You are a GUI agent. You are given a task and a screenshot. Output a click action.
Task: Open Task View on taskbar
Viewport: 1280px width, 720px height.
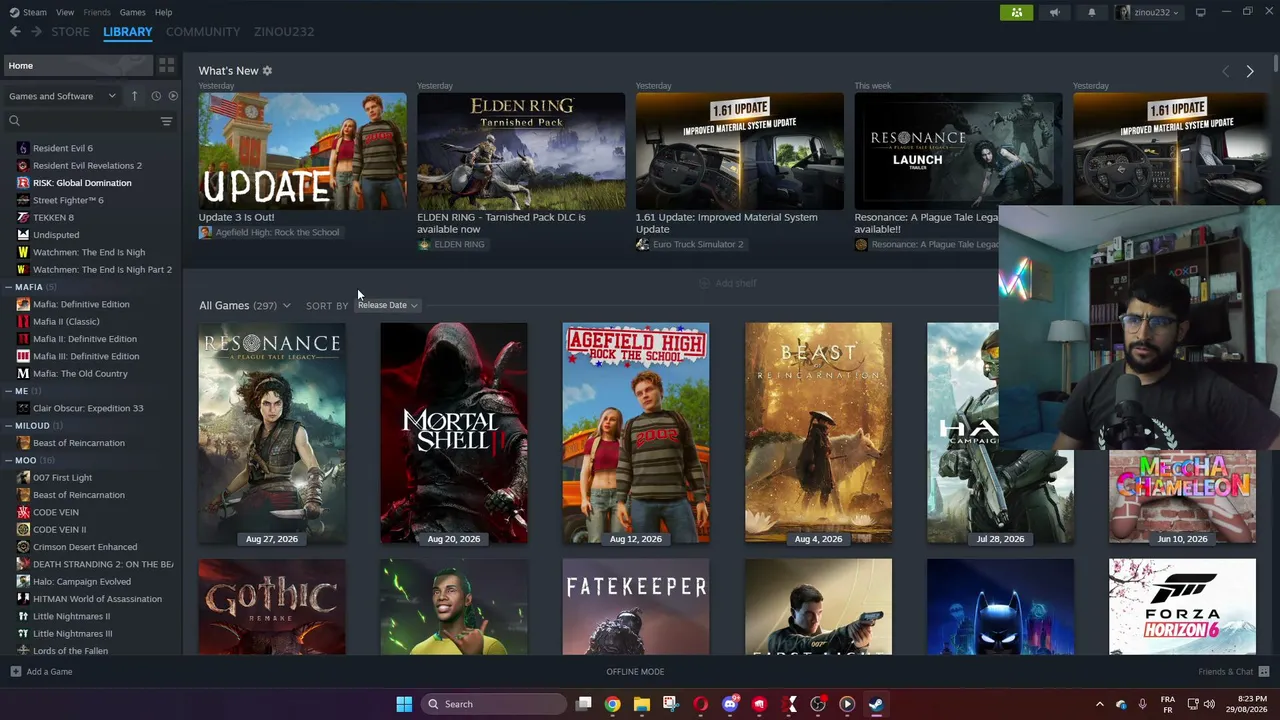583,704
